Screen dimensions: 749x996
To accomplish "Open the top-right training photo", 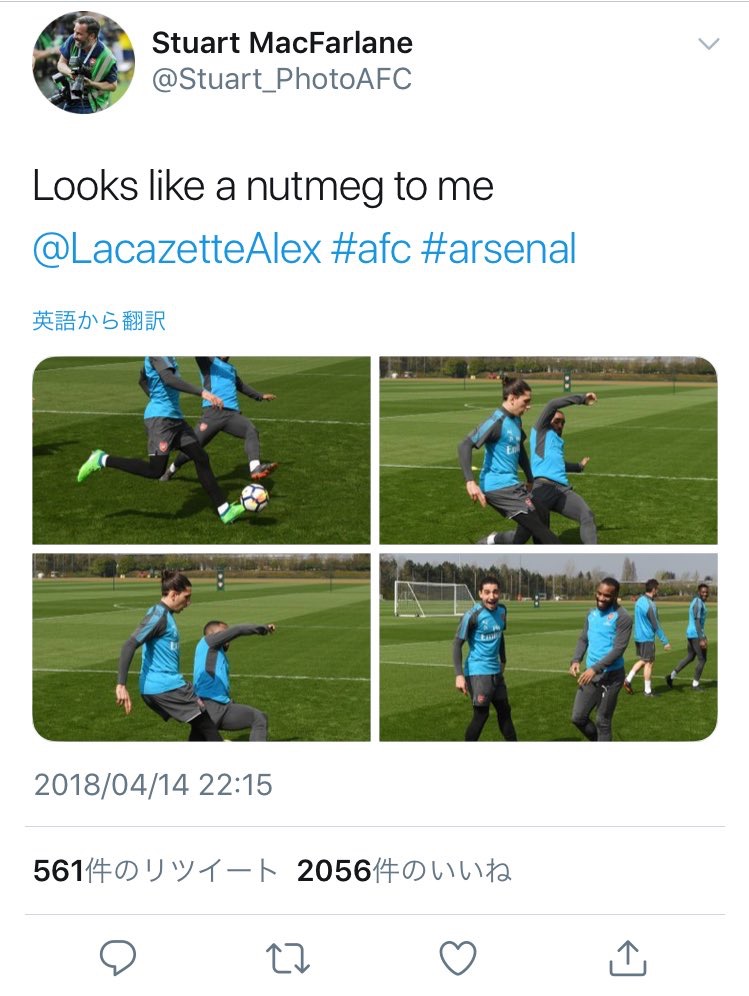I will pos(548,450).
